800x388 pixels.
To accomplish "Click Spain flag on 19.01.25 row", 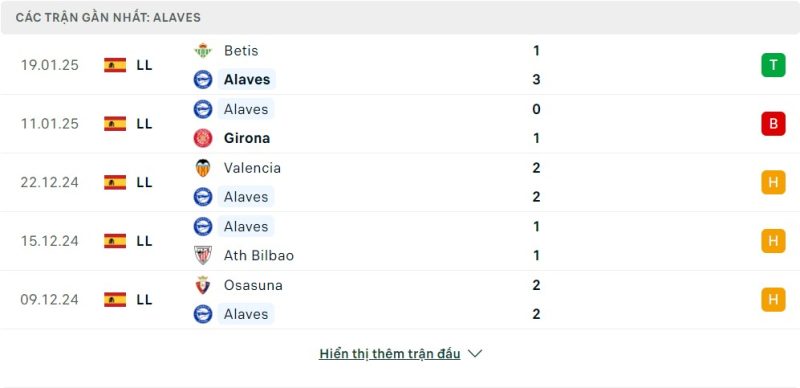I will [115, 65].
